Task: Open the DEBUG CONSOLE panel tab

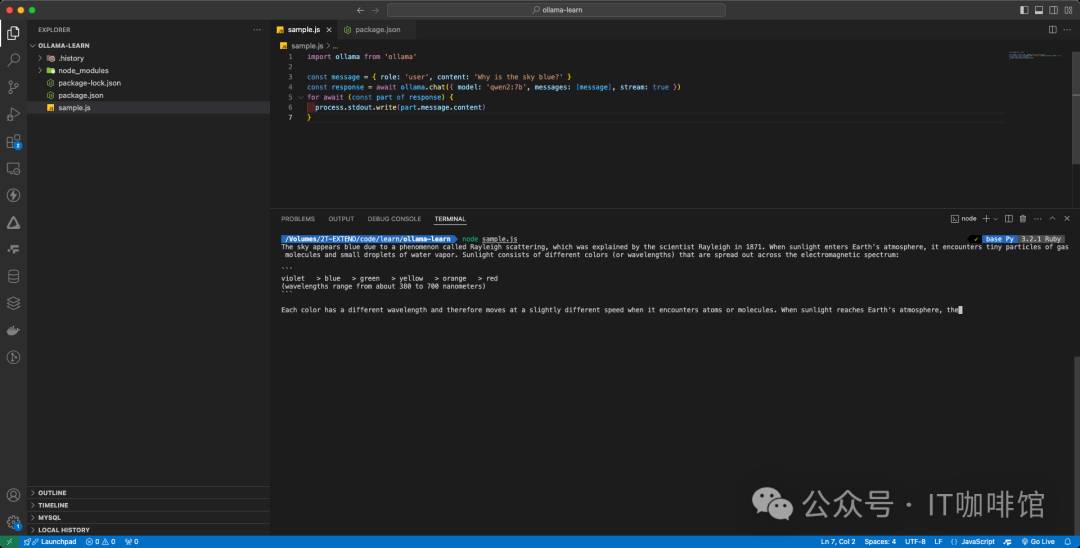Action: pos(394,219)
